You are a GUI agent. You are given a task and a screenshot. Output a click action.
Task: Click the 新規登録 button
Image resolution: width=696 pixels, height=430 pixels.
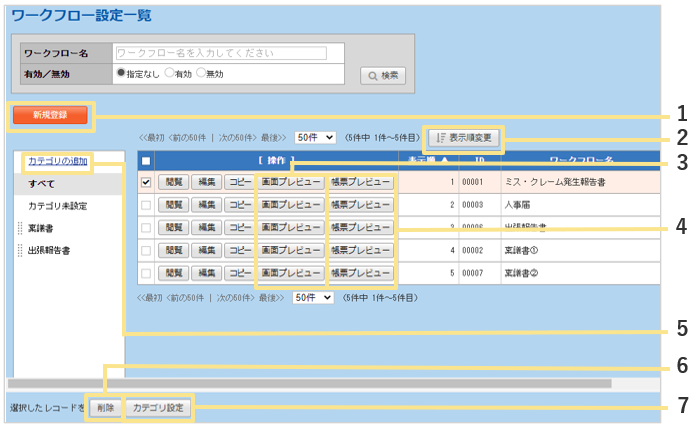[50, 115]
